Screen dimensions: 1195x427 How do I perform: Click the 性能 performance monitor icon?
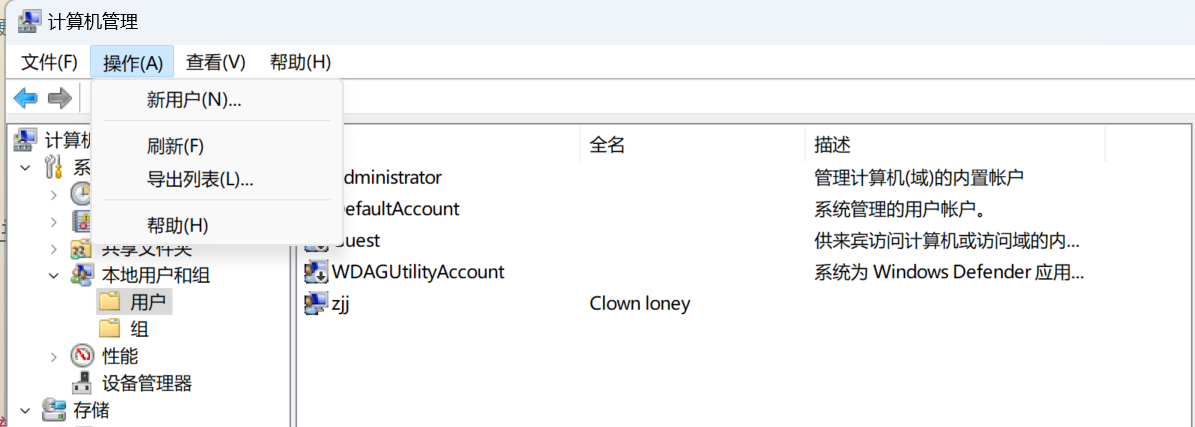(83, 356)
